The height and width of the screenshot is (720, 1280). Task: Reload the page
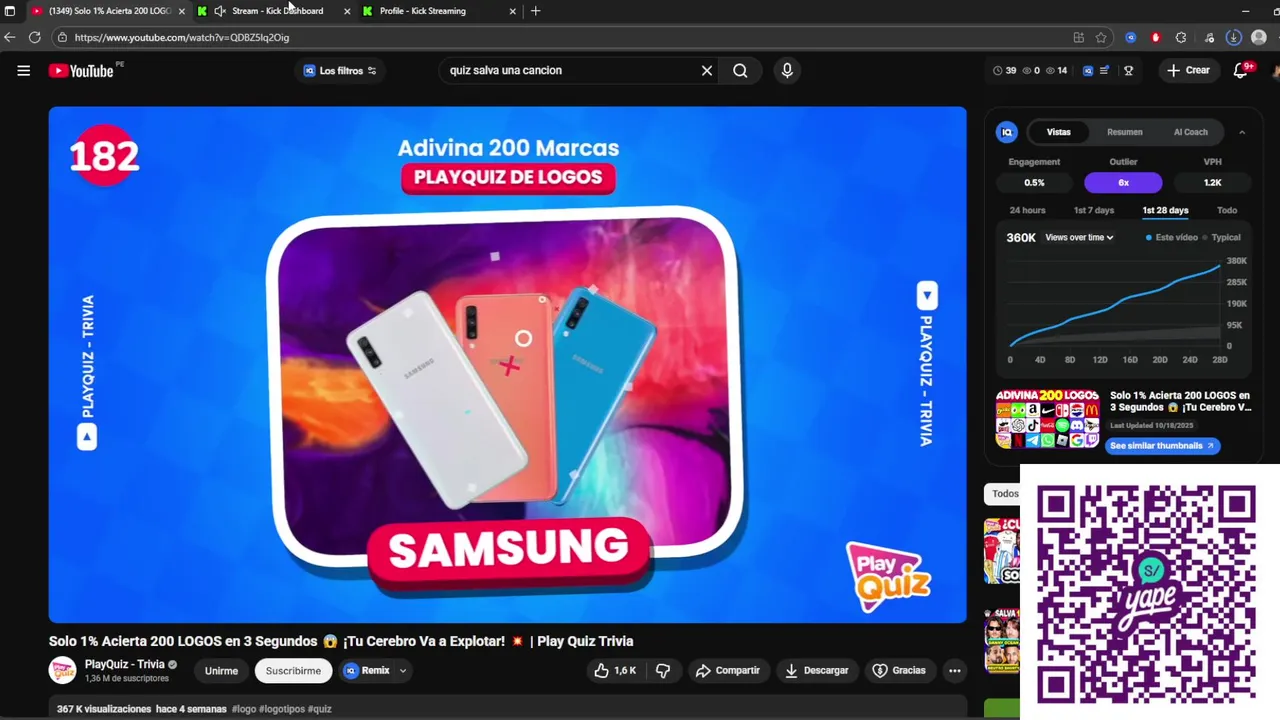[34, 38]
